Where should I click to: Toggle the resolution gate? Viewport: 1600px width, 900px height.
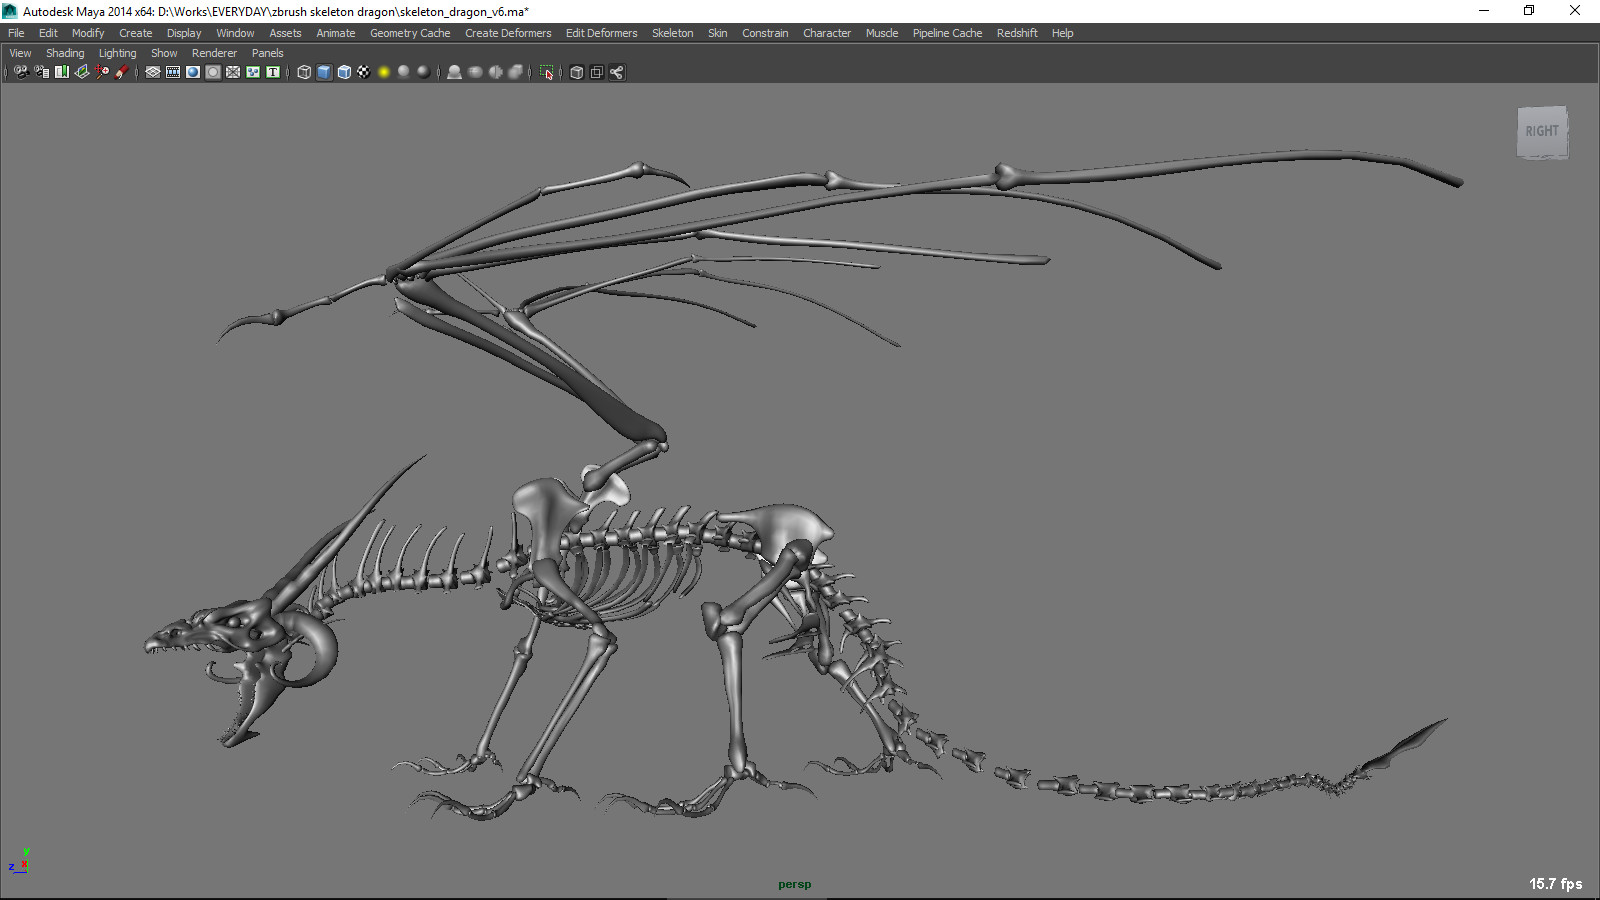pos(172,72)
